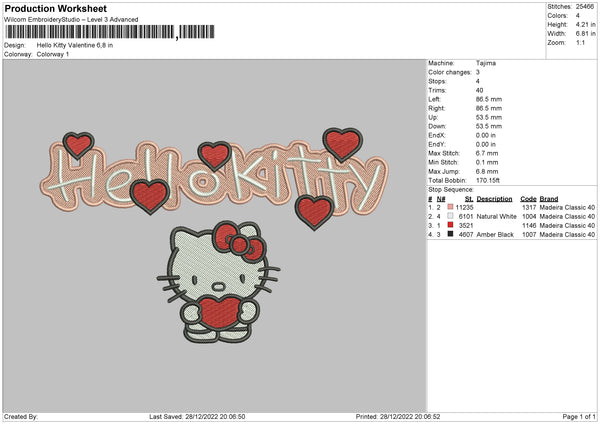Click thread code 1007
This screenshot has height=424, width=600.
tap(529, 235)
